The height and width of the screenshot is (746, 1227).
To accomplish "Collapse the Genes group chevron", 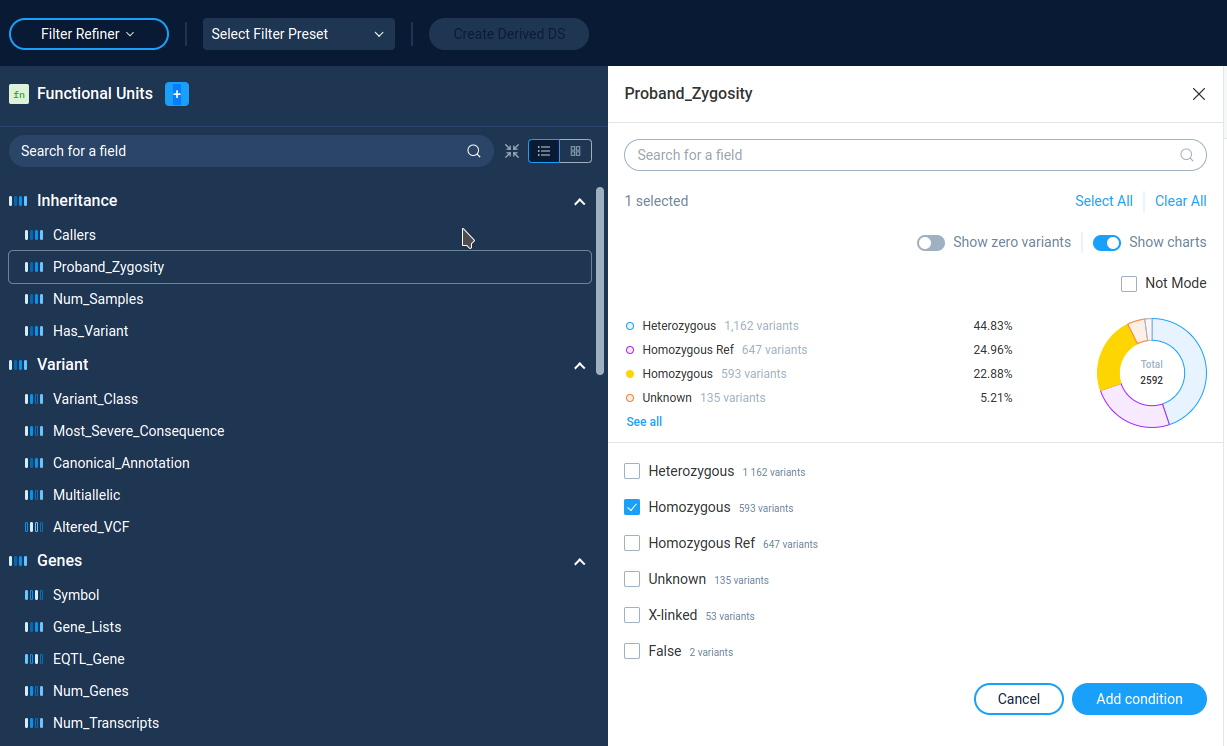I will pos(579,562).
